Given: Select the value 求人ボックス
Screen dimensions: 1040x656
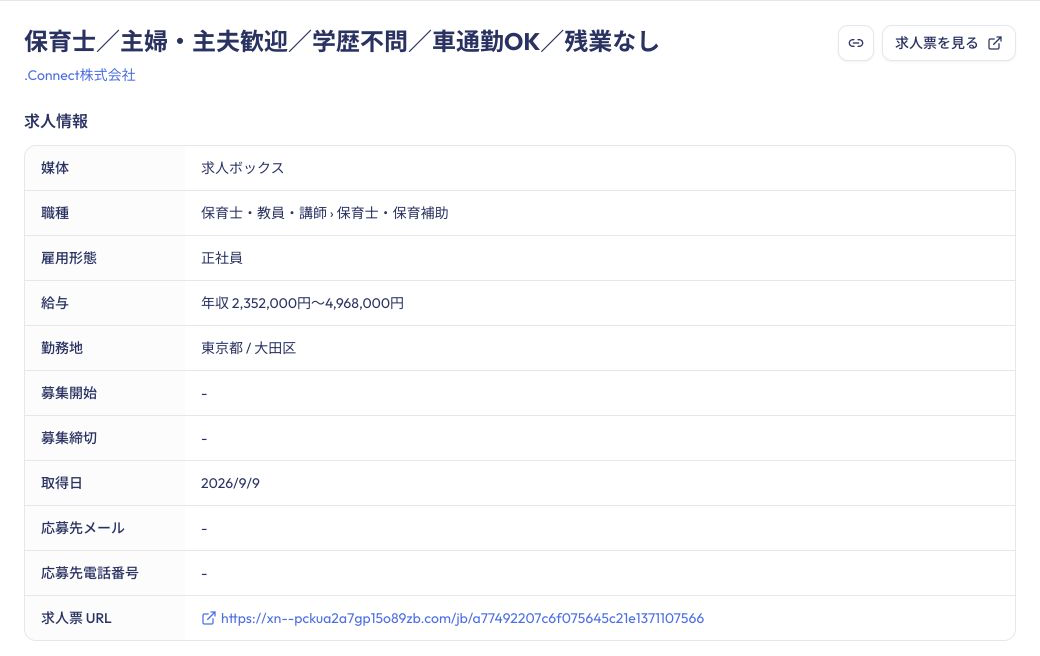Looking at the screenshot, I should coord(243,168).
